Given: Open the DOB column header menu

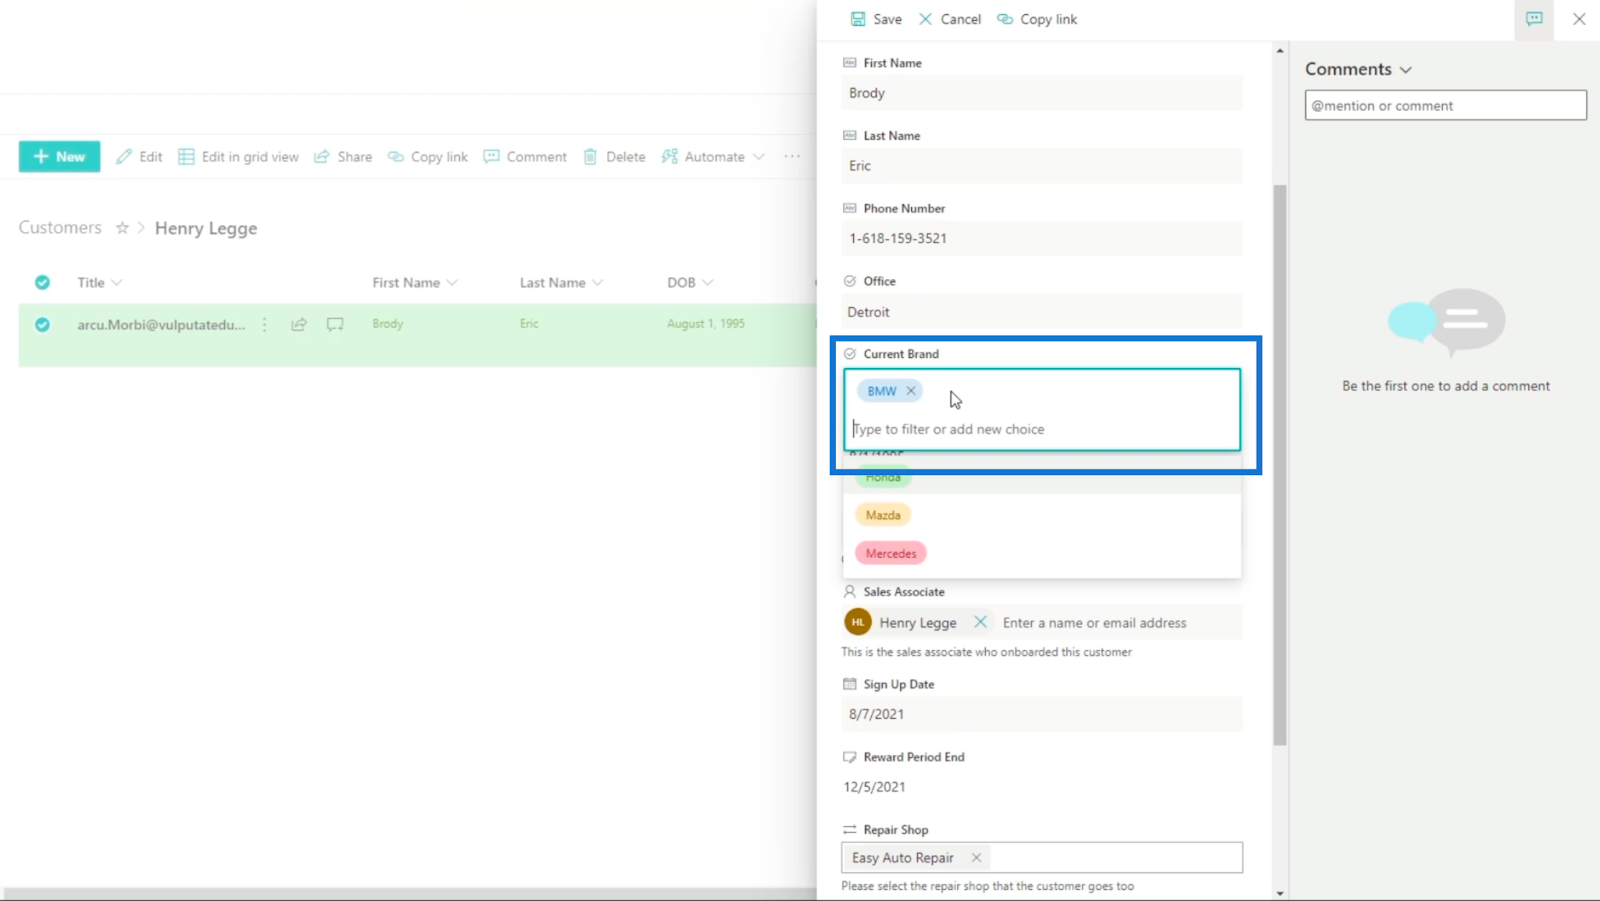Looking at the screenshot, I should click(x=690, y=283).
